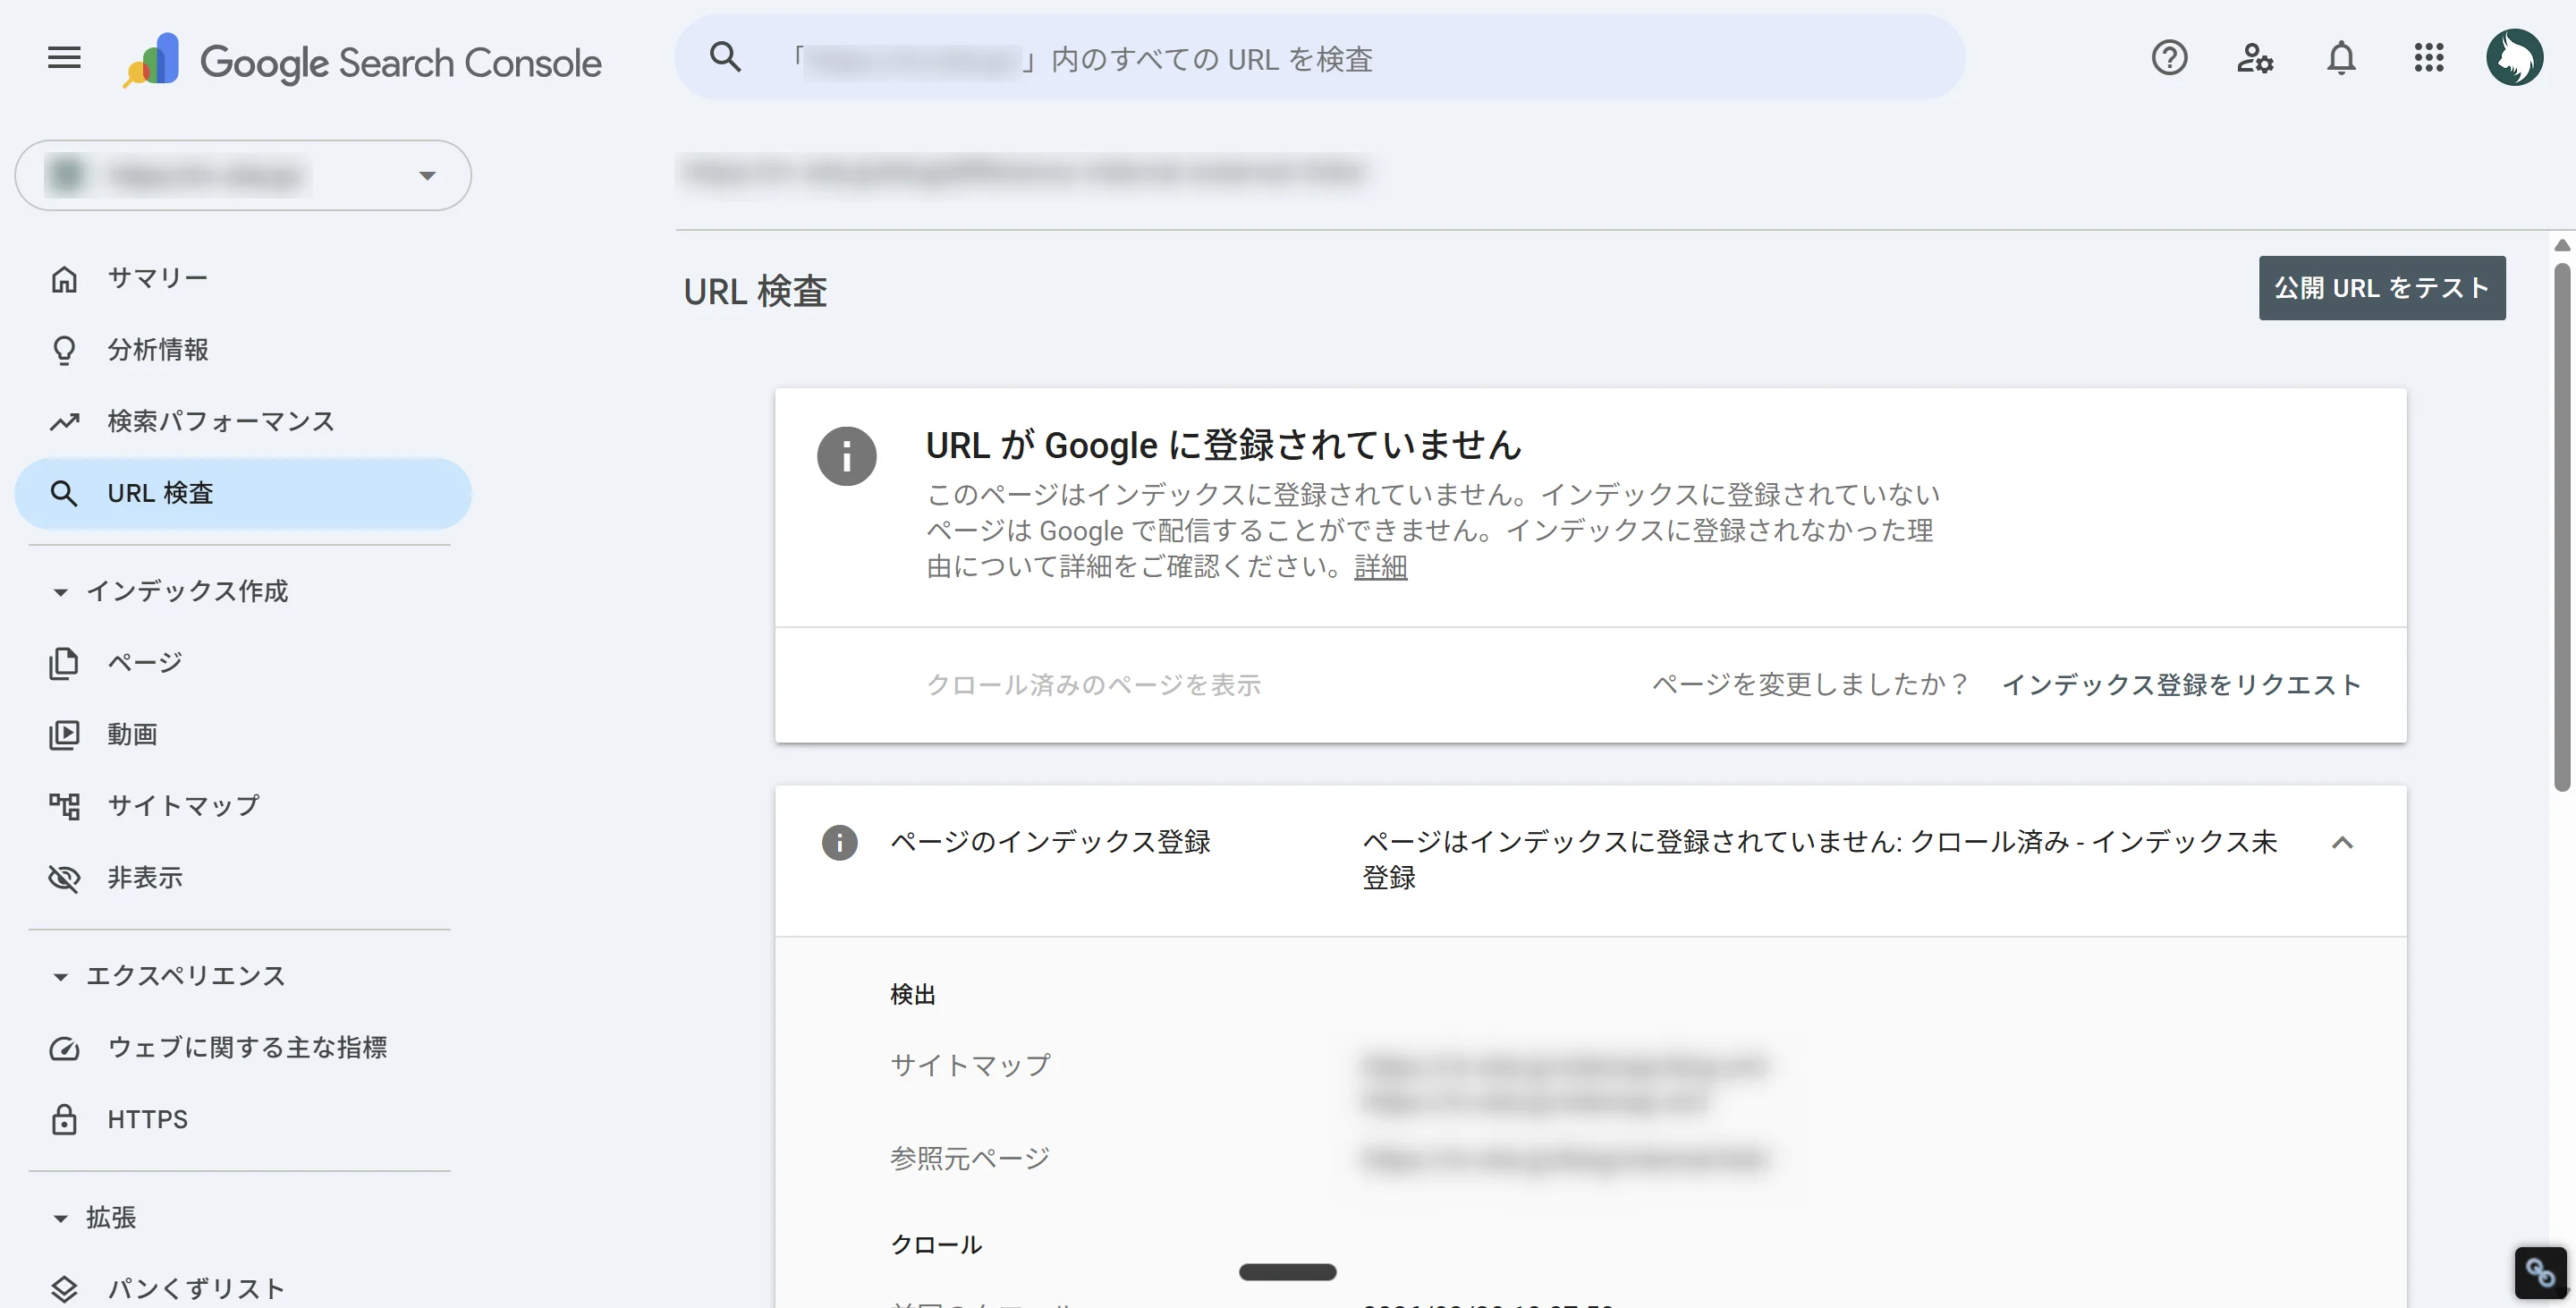
Task: Select the 動画 video icon in the sidebar
Action: click(64, 734)
